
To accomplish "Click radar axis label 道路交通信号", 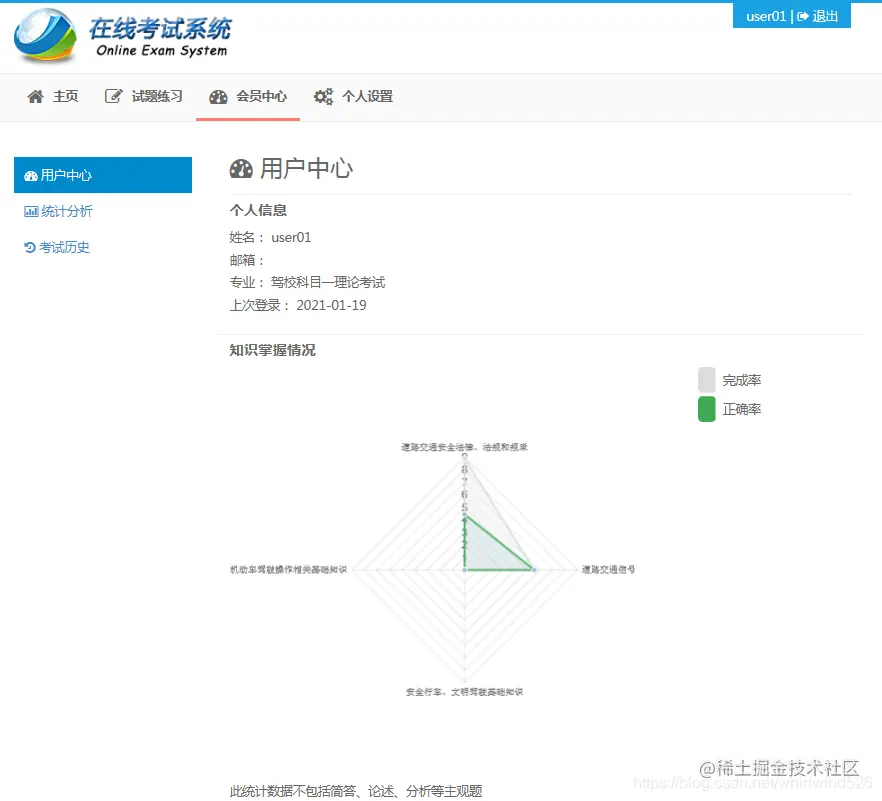I will tap(609, 570).
